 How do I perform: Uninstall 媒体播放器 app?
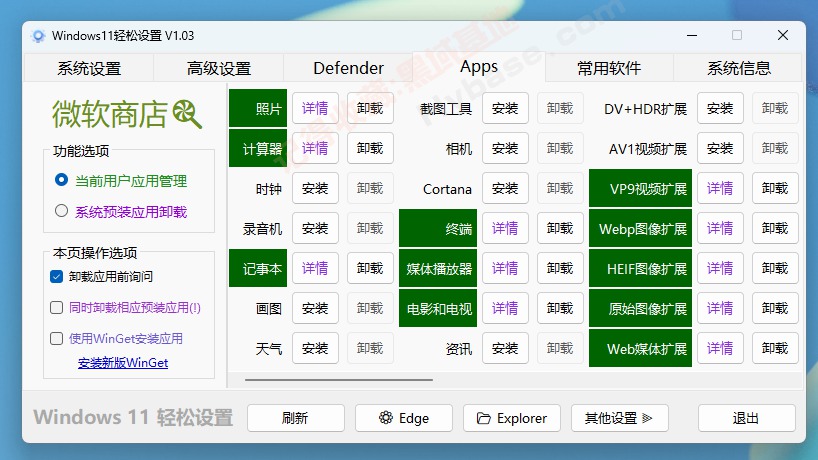pyautogui.click(x=560, y=268)
